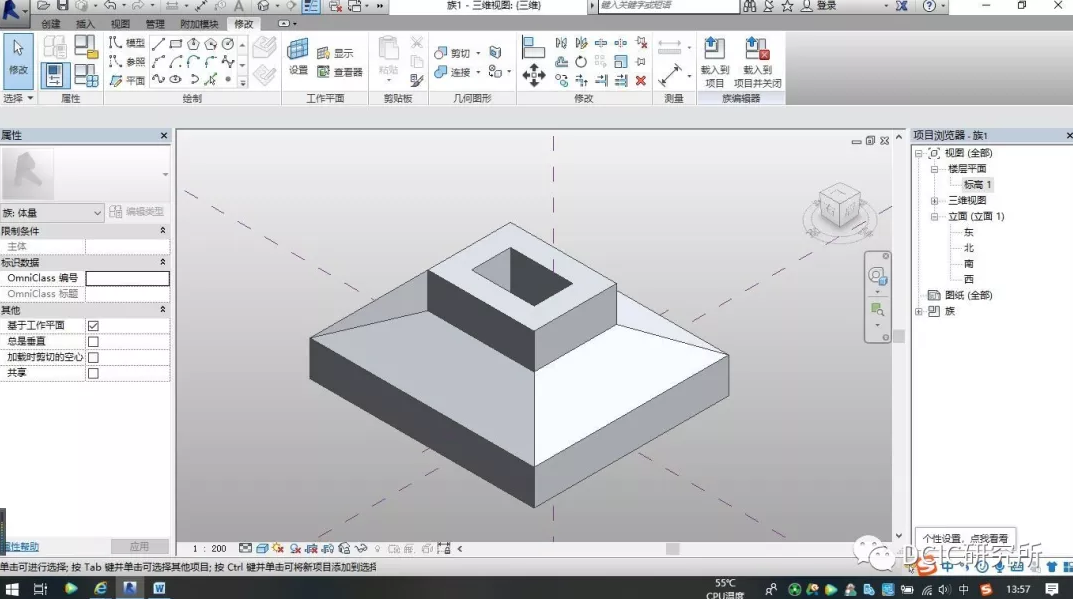
Task: Click the Undo arrow icon
Action: pos(109,5)
